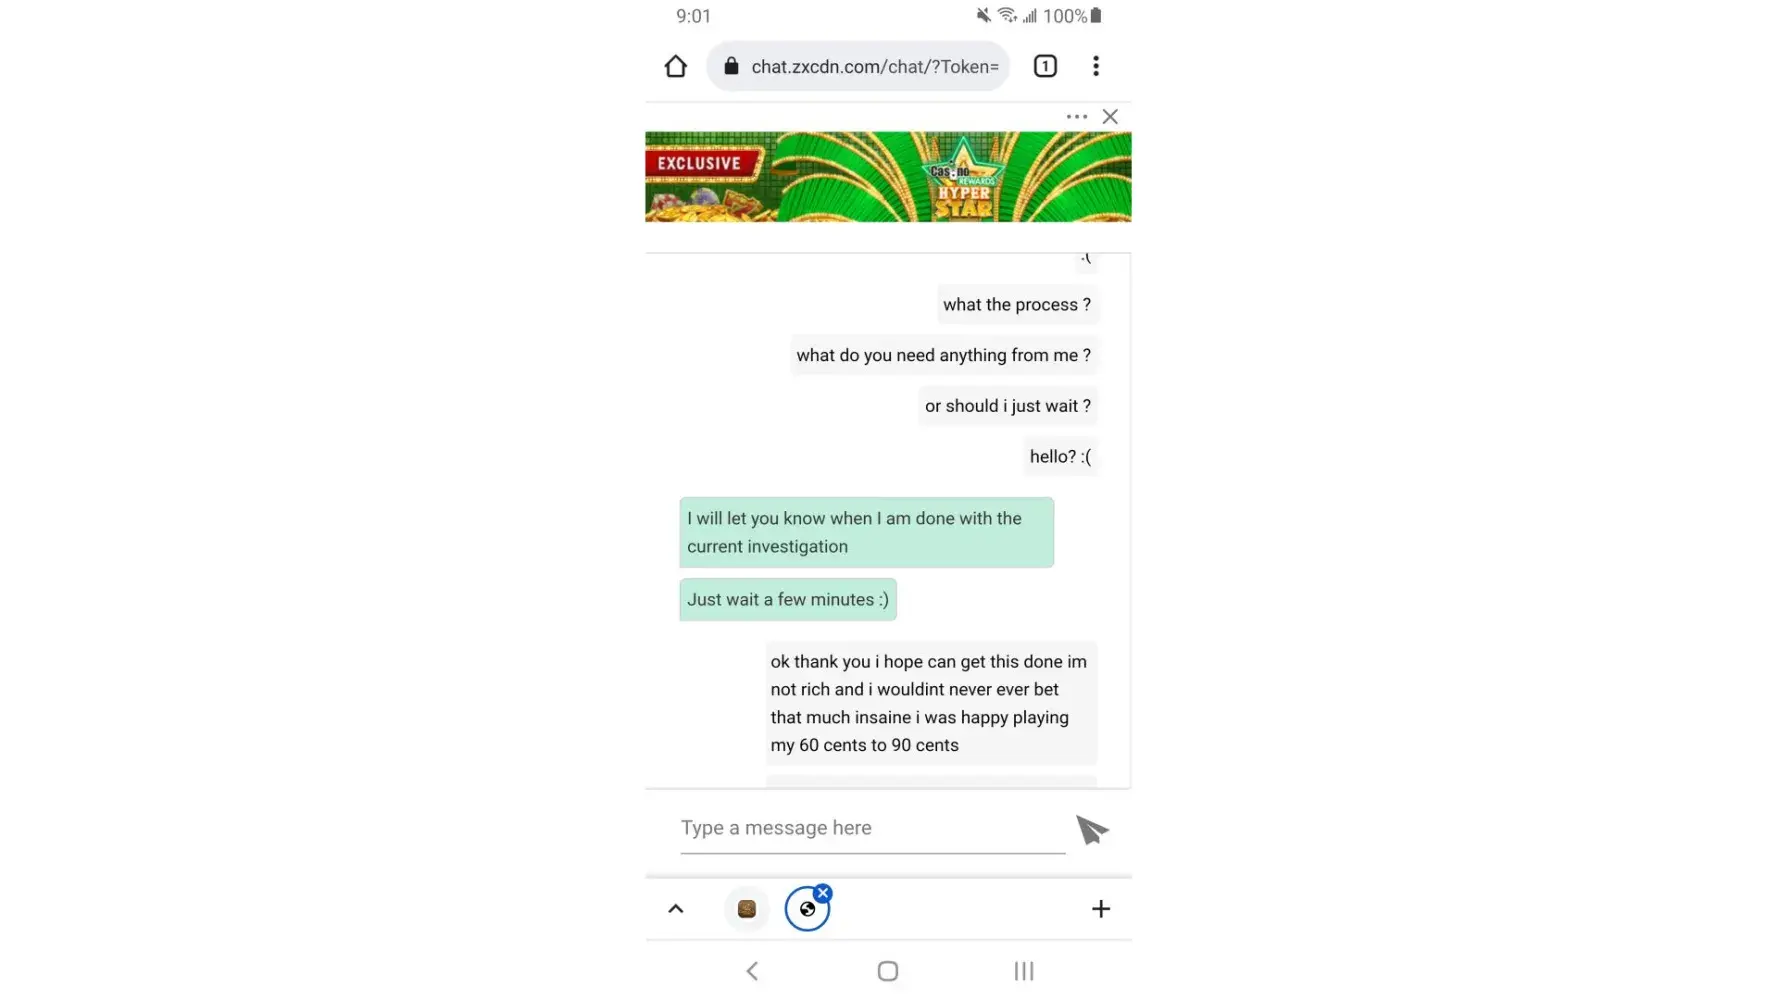Tap the brown app icon in bottom bar
Viewport: 1778px width, 1000px height.
747,909
